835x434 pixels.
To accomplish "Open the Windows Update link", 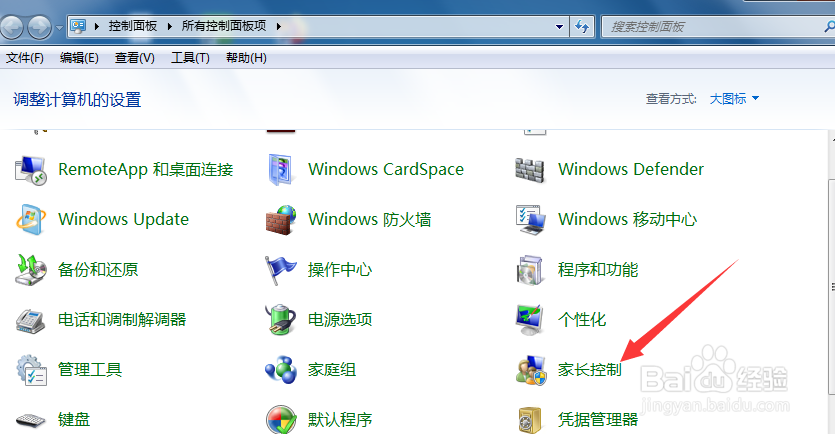I will [x=124, y=219].
